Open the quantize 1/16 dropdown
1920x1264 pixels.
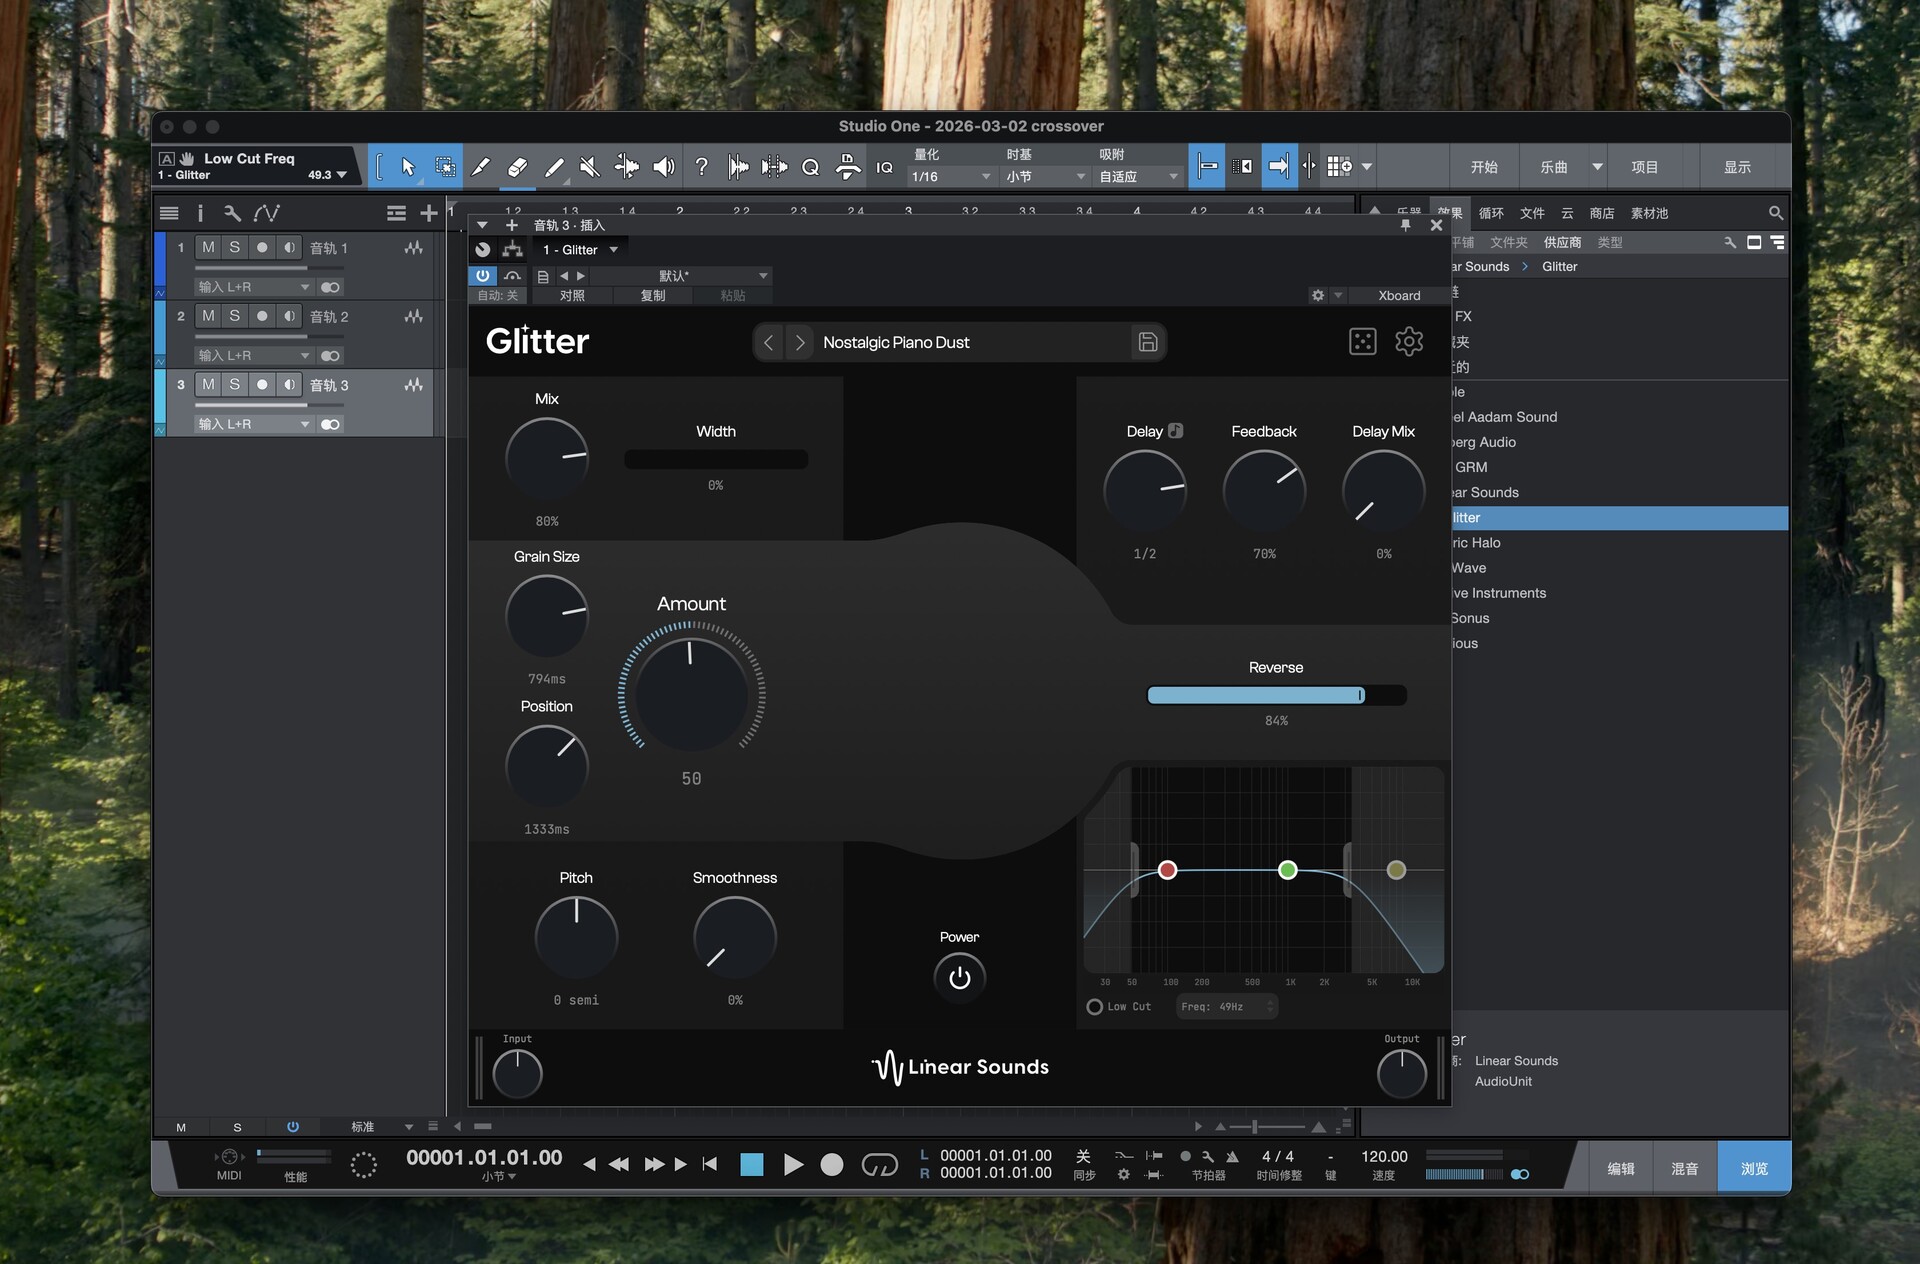click(x=950, y=176)
